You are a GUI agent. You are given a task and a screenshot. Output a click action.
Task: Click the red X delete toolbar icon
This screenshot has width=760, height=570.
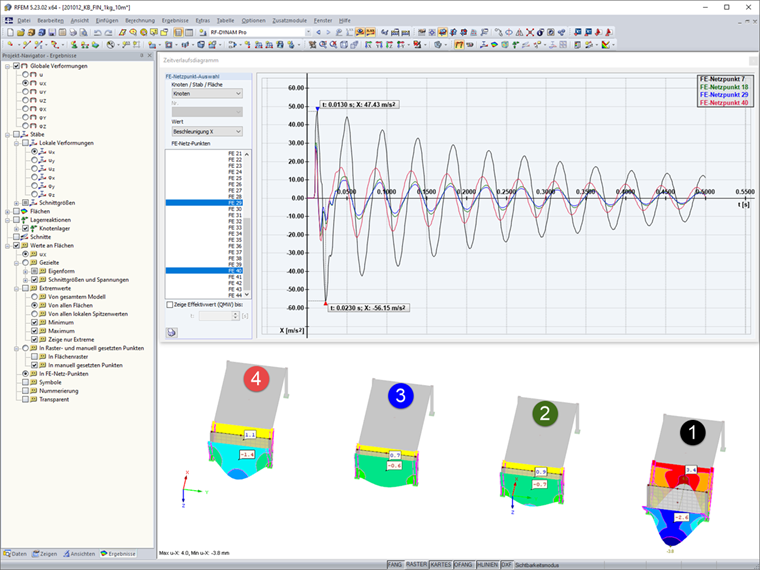530,32
